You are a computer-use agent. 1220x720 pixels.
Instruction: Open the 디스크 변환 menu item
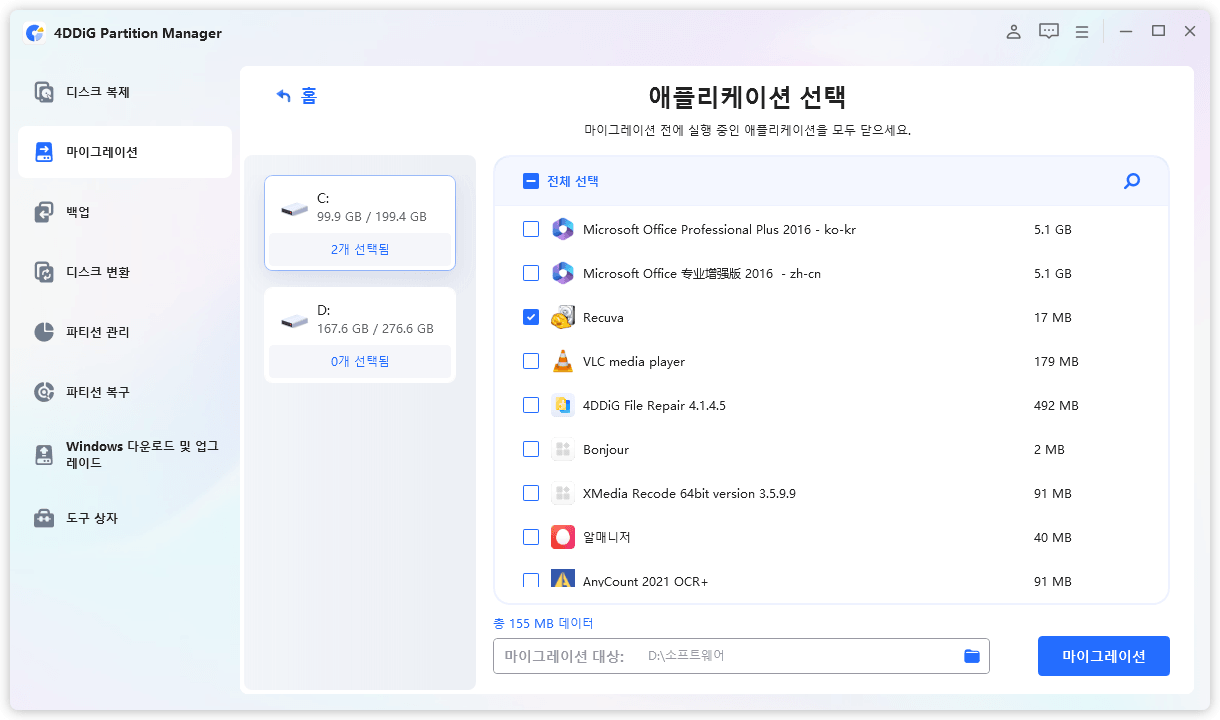click(125, 272)
